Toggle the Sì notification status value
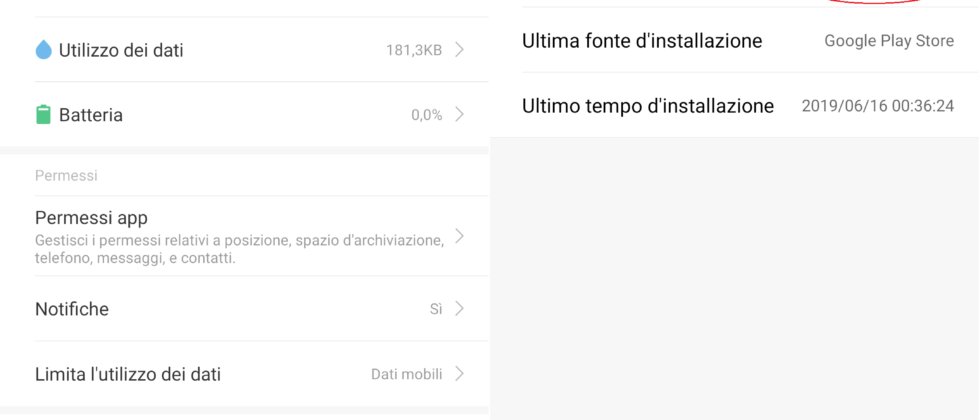The height and width of the screenshot is (420, 980). [x=436, y=309]
